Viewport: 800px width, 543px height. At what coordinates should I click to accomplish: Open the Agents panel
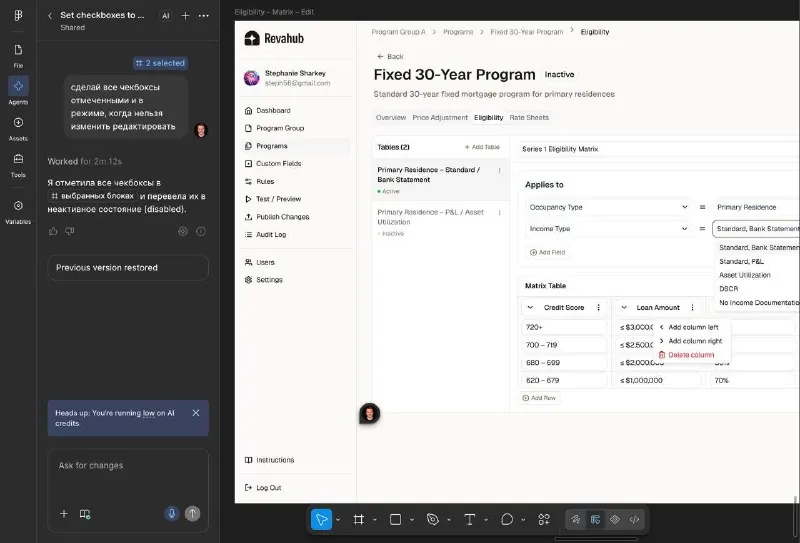(x=18, y=91)
